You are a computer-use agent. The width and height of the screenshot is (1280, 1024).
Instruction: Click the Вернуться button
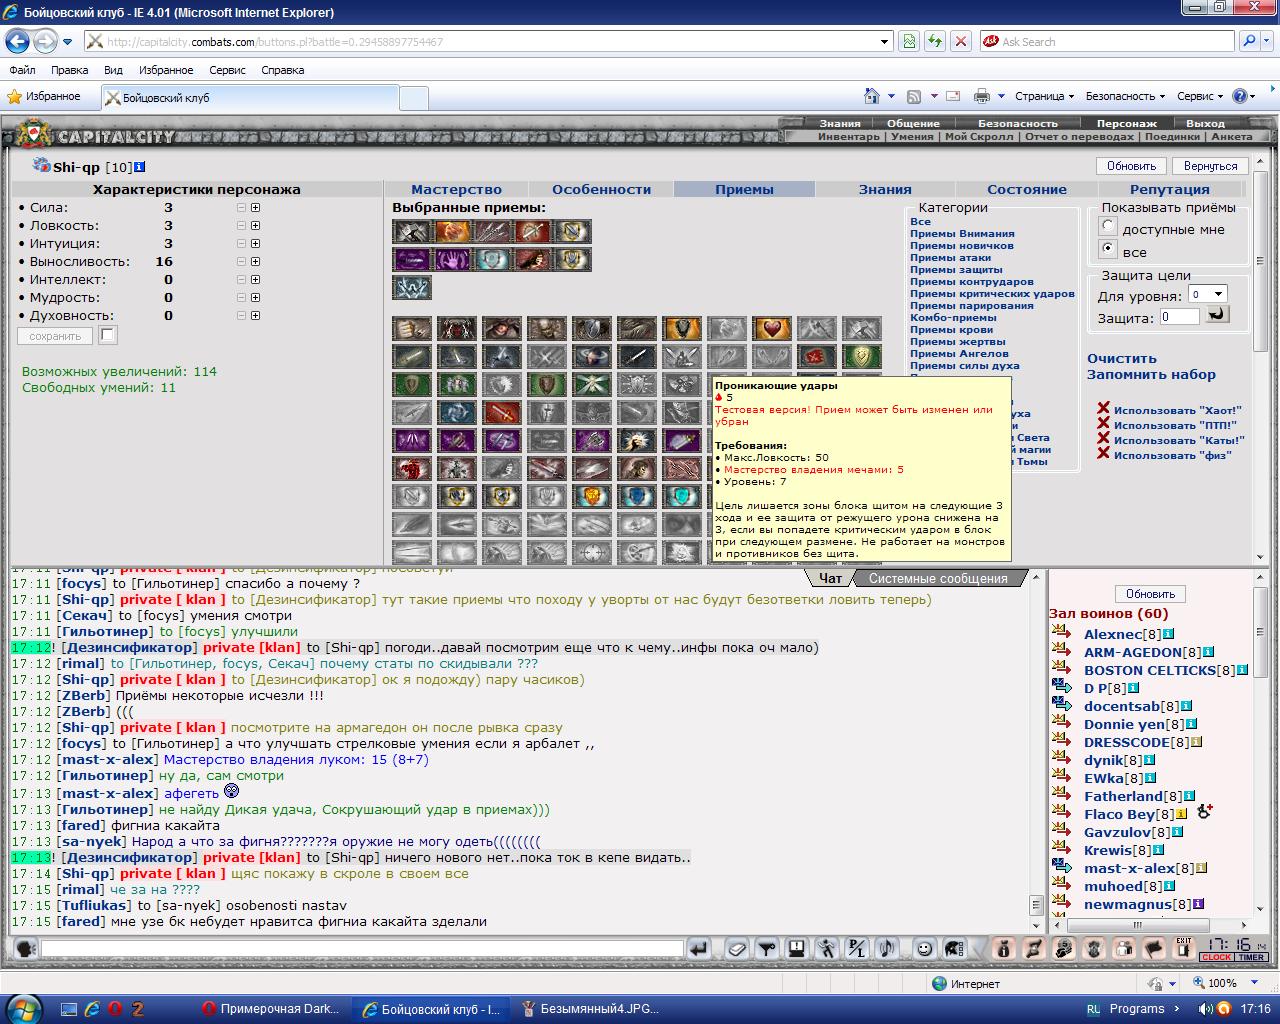point(1210,166)
